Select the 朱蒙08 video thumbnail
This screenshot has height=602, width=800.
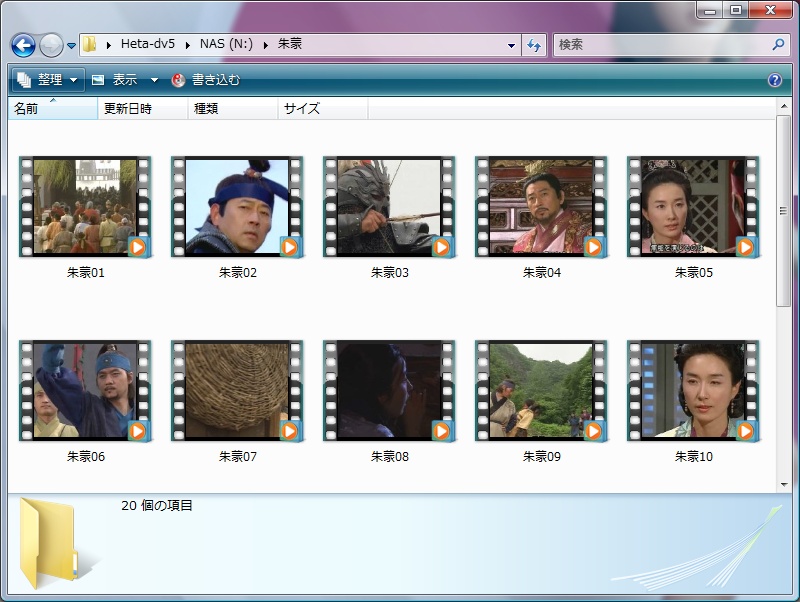tap(389, 390)
